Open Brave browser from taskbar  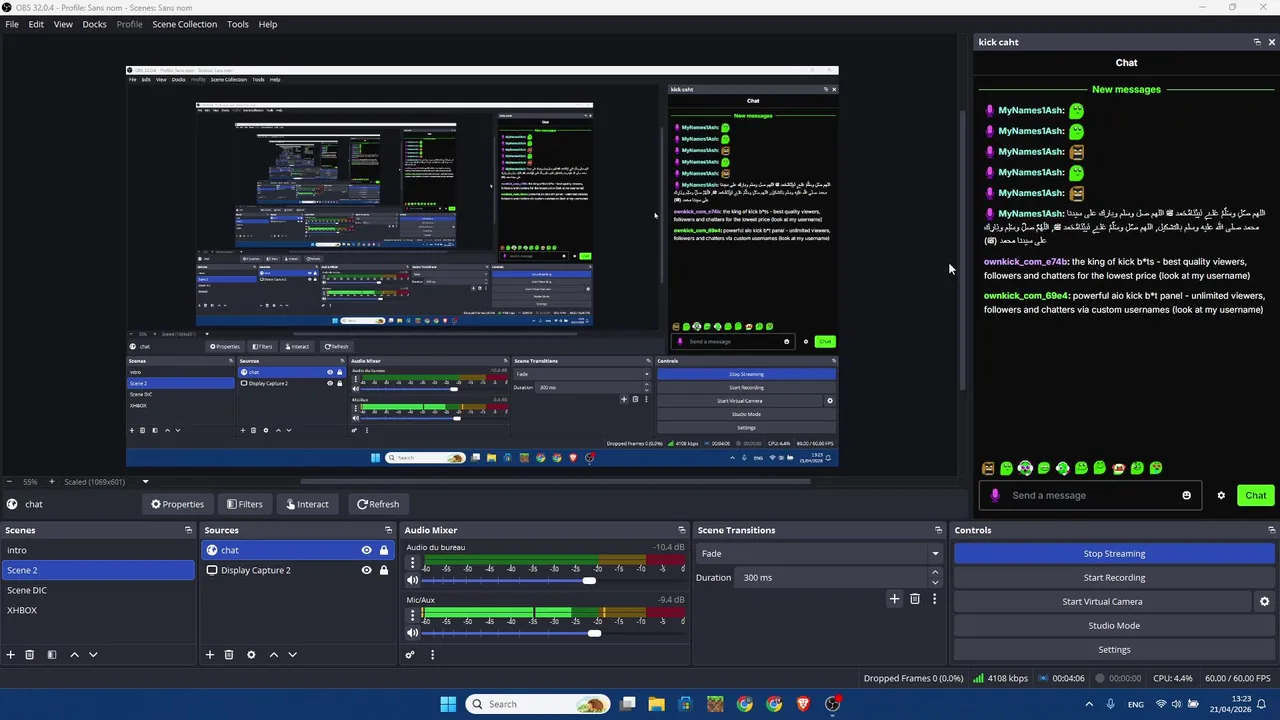[x=803, y=704]
